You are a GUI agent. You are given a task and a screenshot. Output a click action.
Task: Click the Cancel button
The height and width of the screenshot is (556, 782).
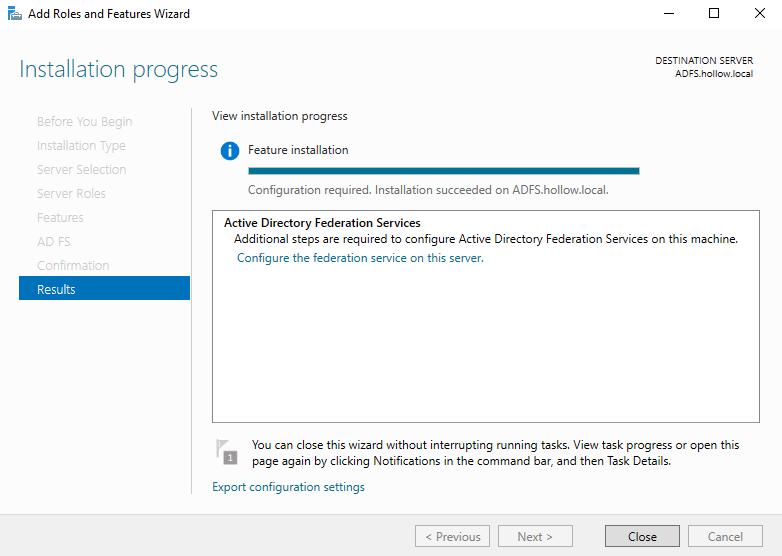tap(725, 537)
